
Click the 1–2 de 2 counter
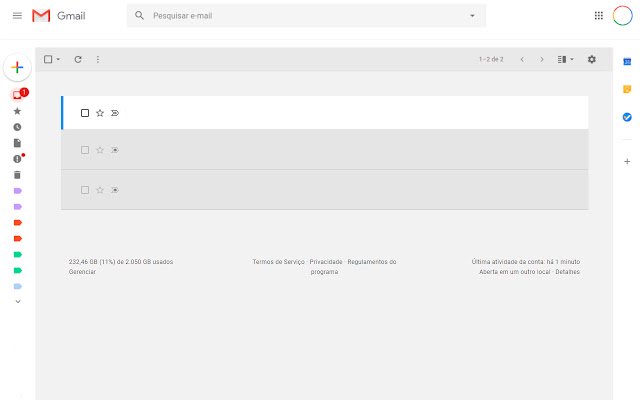click(x=491, y=59)
